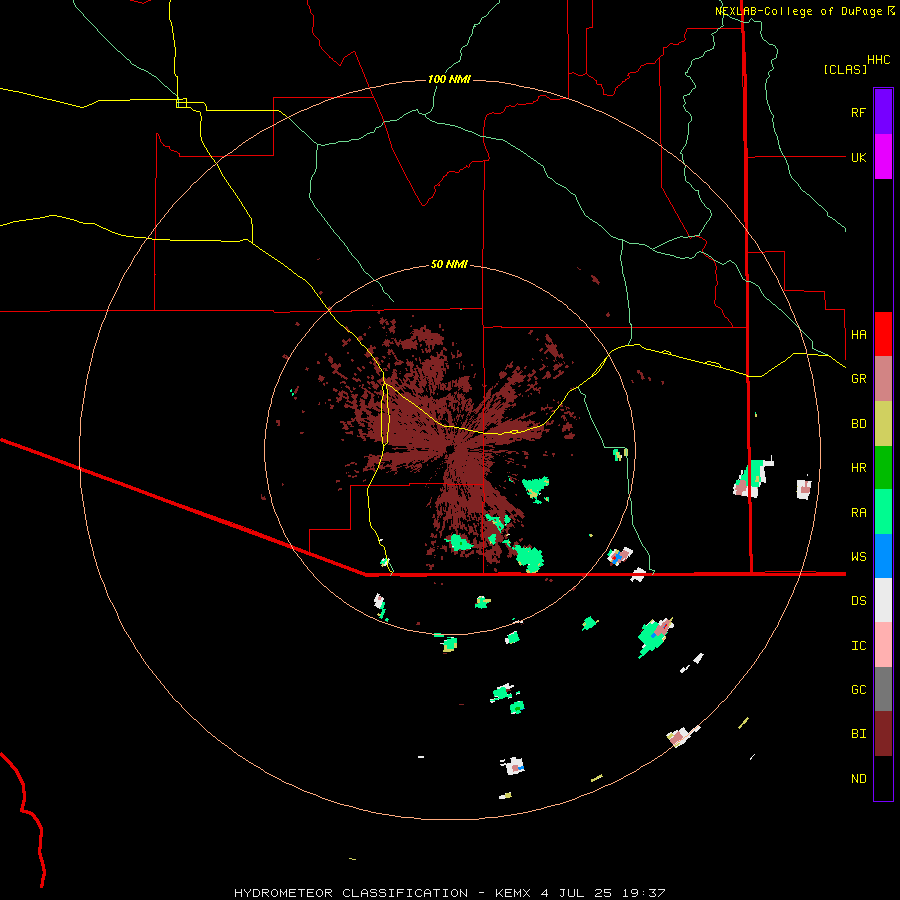Image resolution: width=900 pixels, height=900 pixels.
Task: Click the magenta UK color swatch
Action: [x=883, y=157]
